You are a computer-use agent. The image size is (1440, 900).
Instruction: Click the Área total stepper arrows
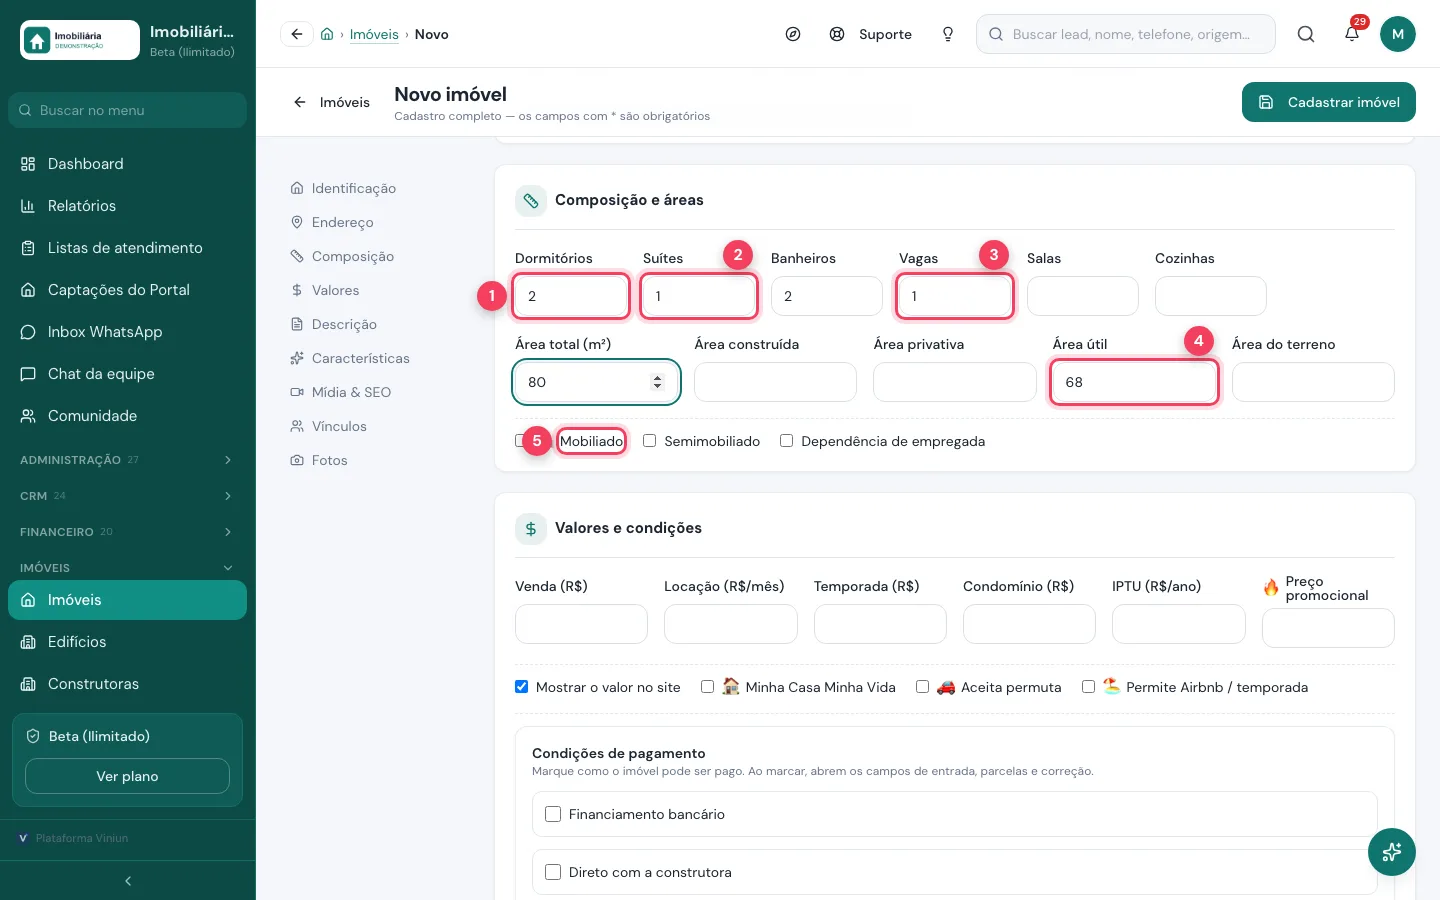click(657, 382)
